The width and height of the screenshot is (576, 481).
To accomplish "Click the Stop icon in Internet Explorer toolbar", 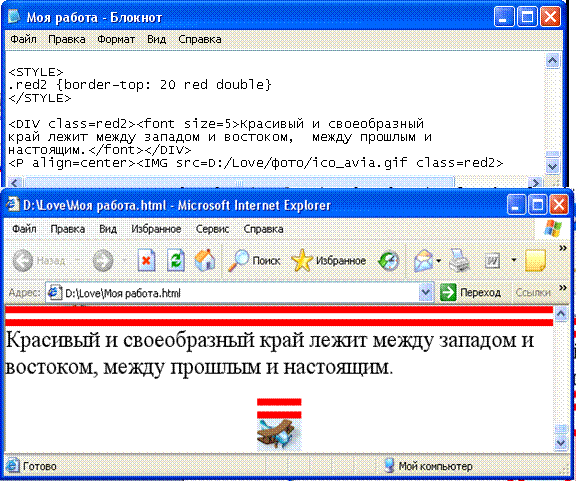I will coord(146,260).
